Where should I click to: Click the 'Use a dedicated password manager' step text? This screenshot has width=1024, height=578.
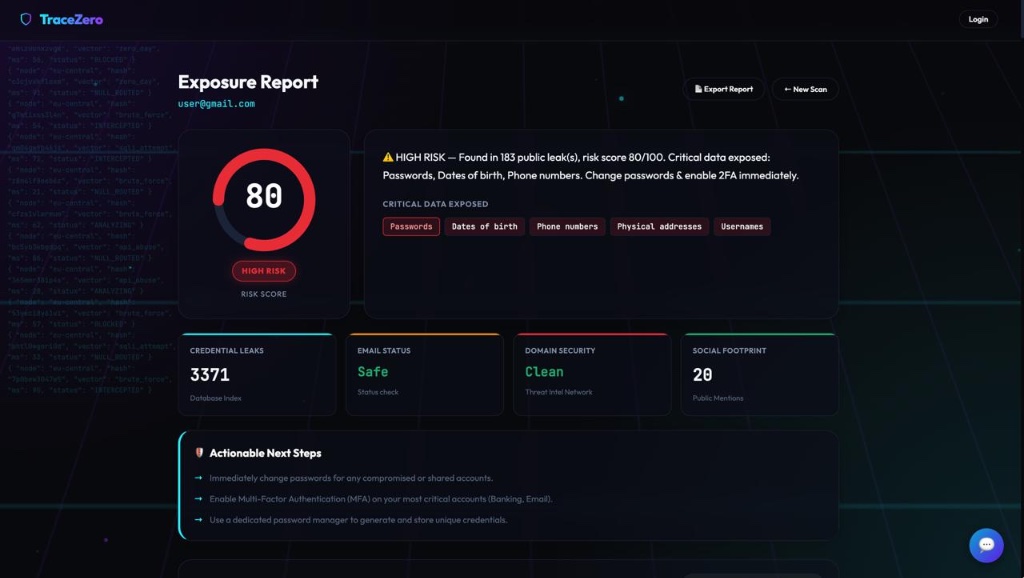[359, 520]
